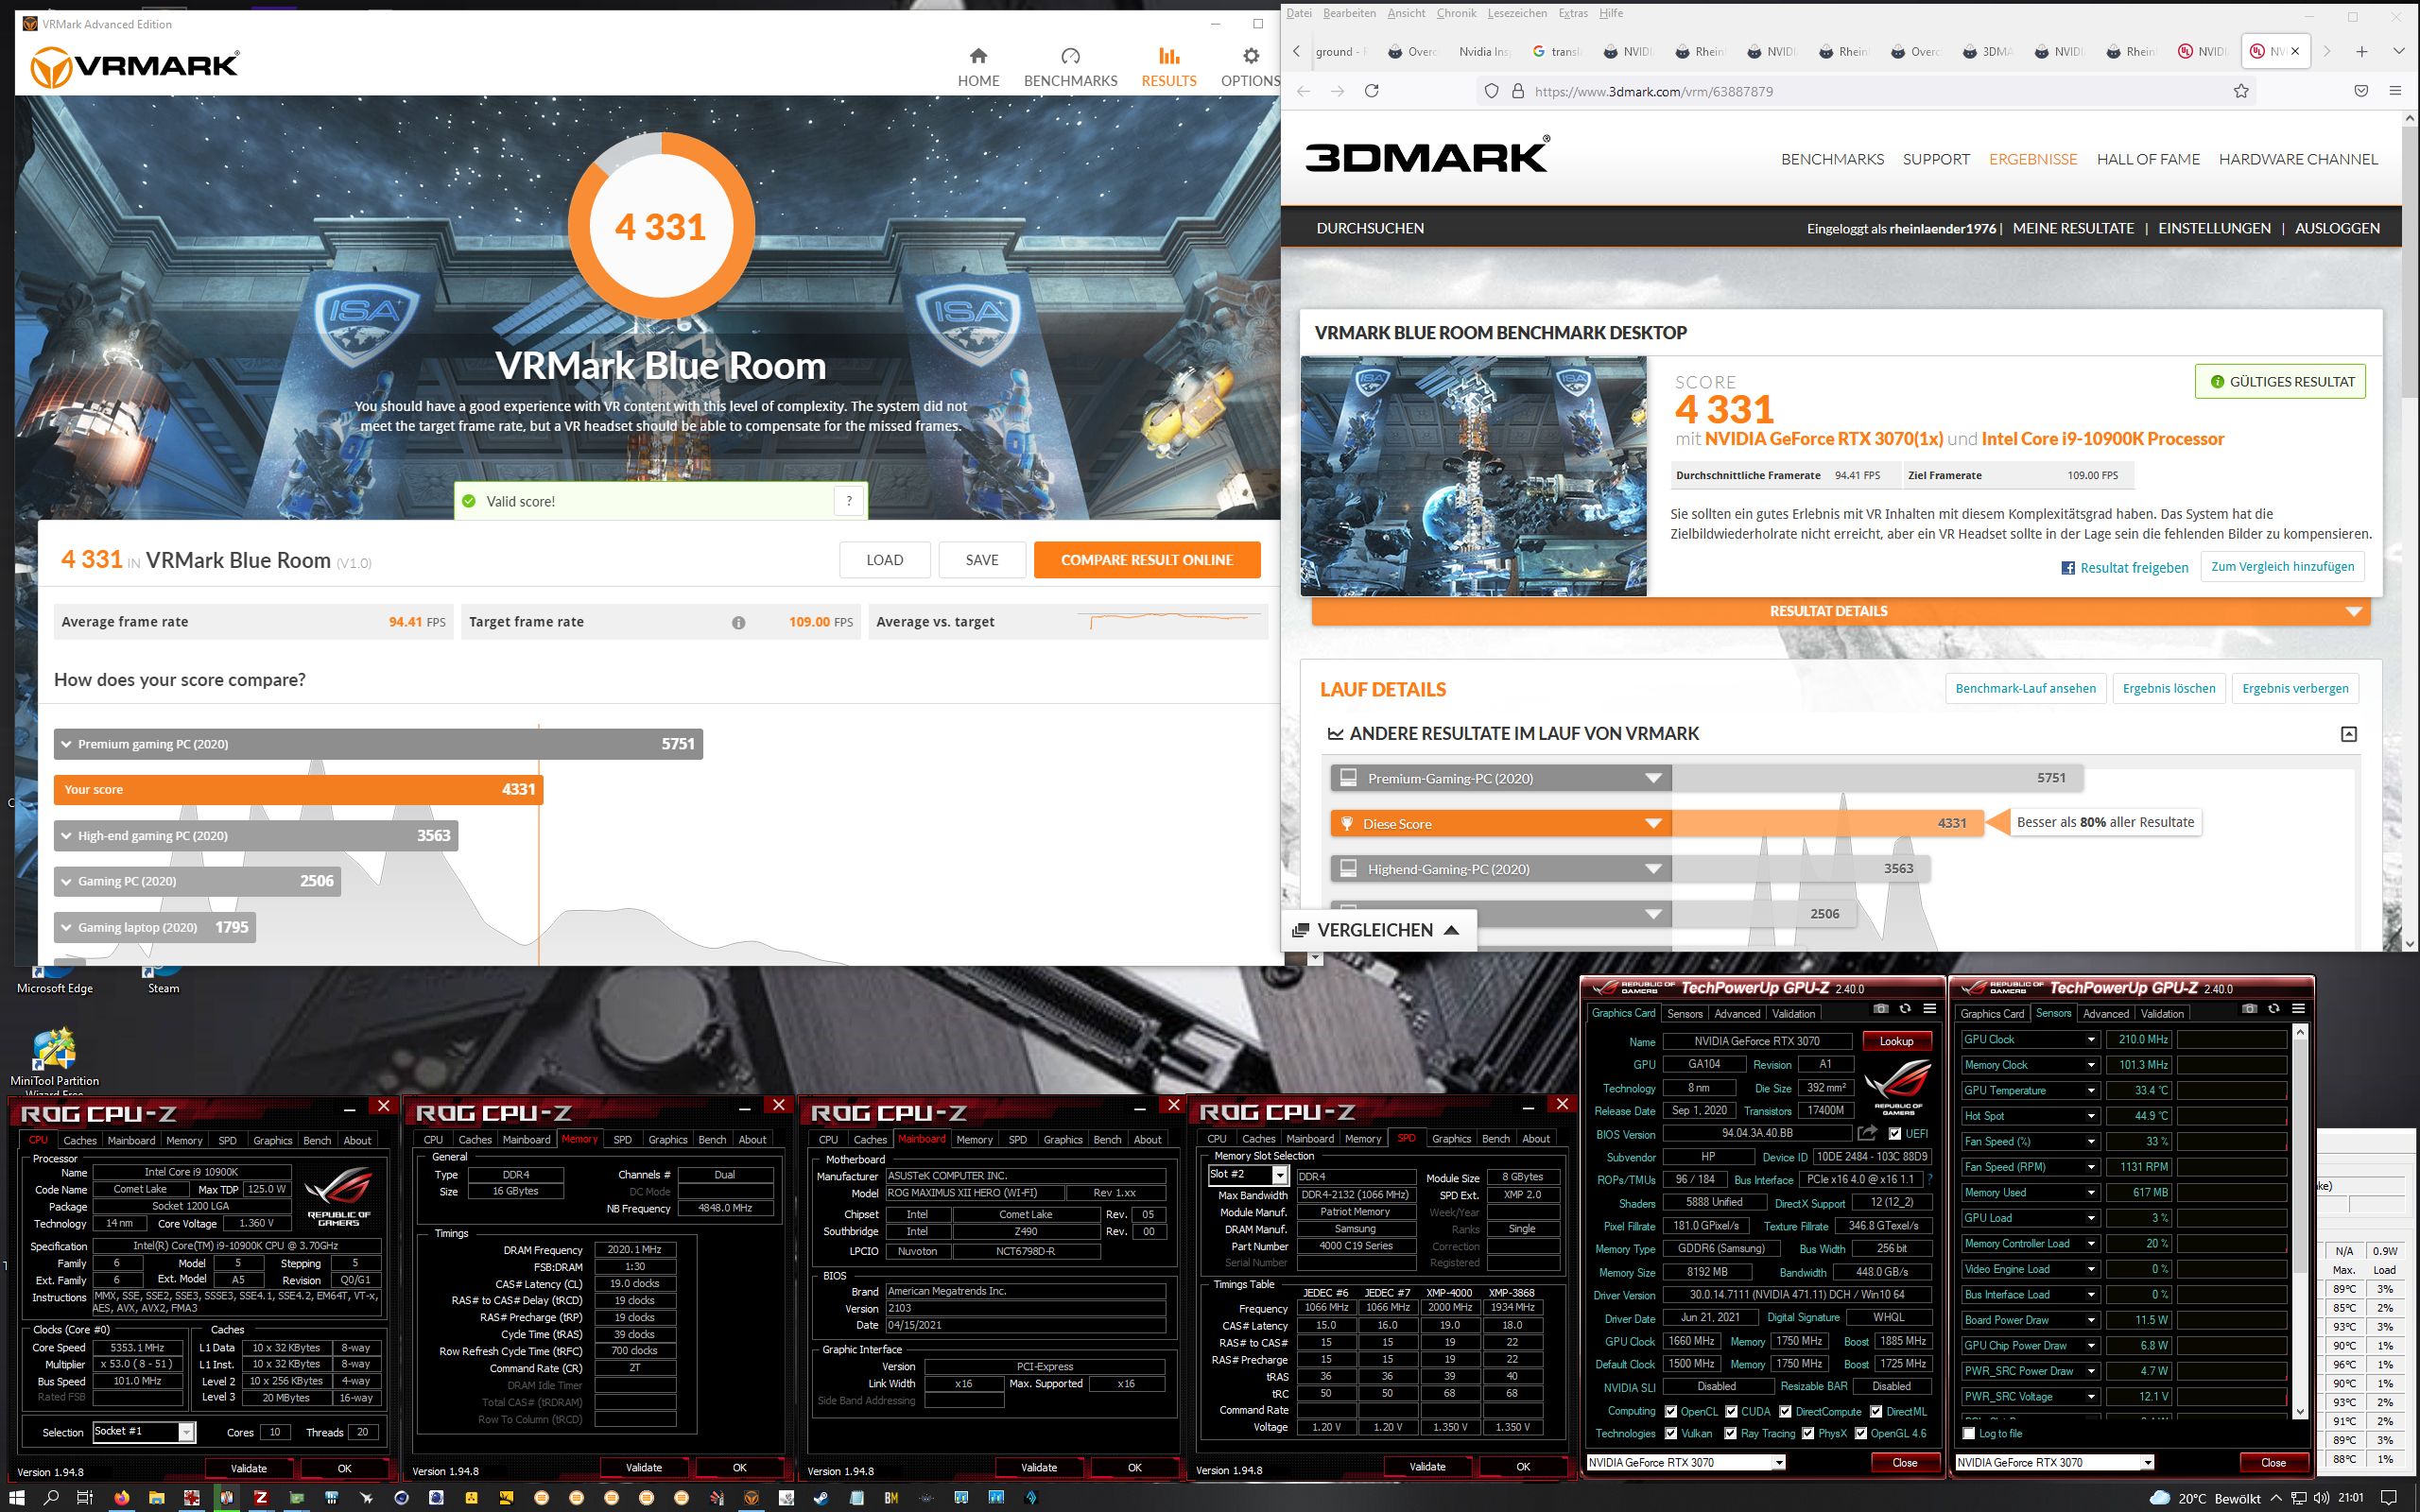Open VRMark BENCHMARKS gauge icon
This screenshot has width=2420, height=1512.
tap(1070, 56)
